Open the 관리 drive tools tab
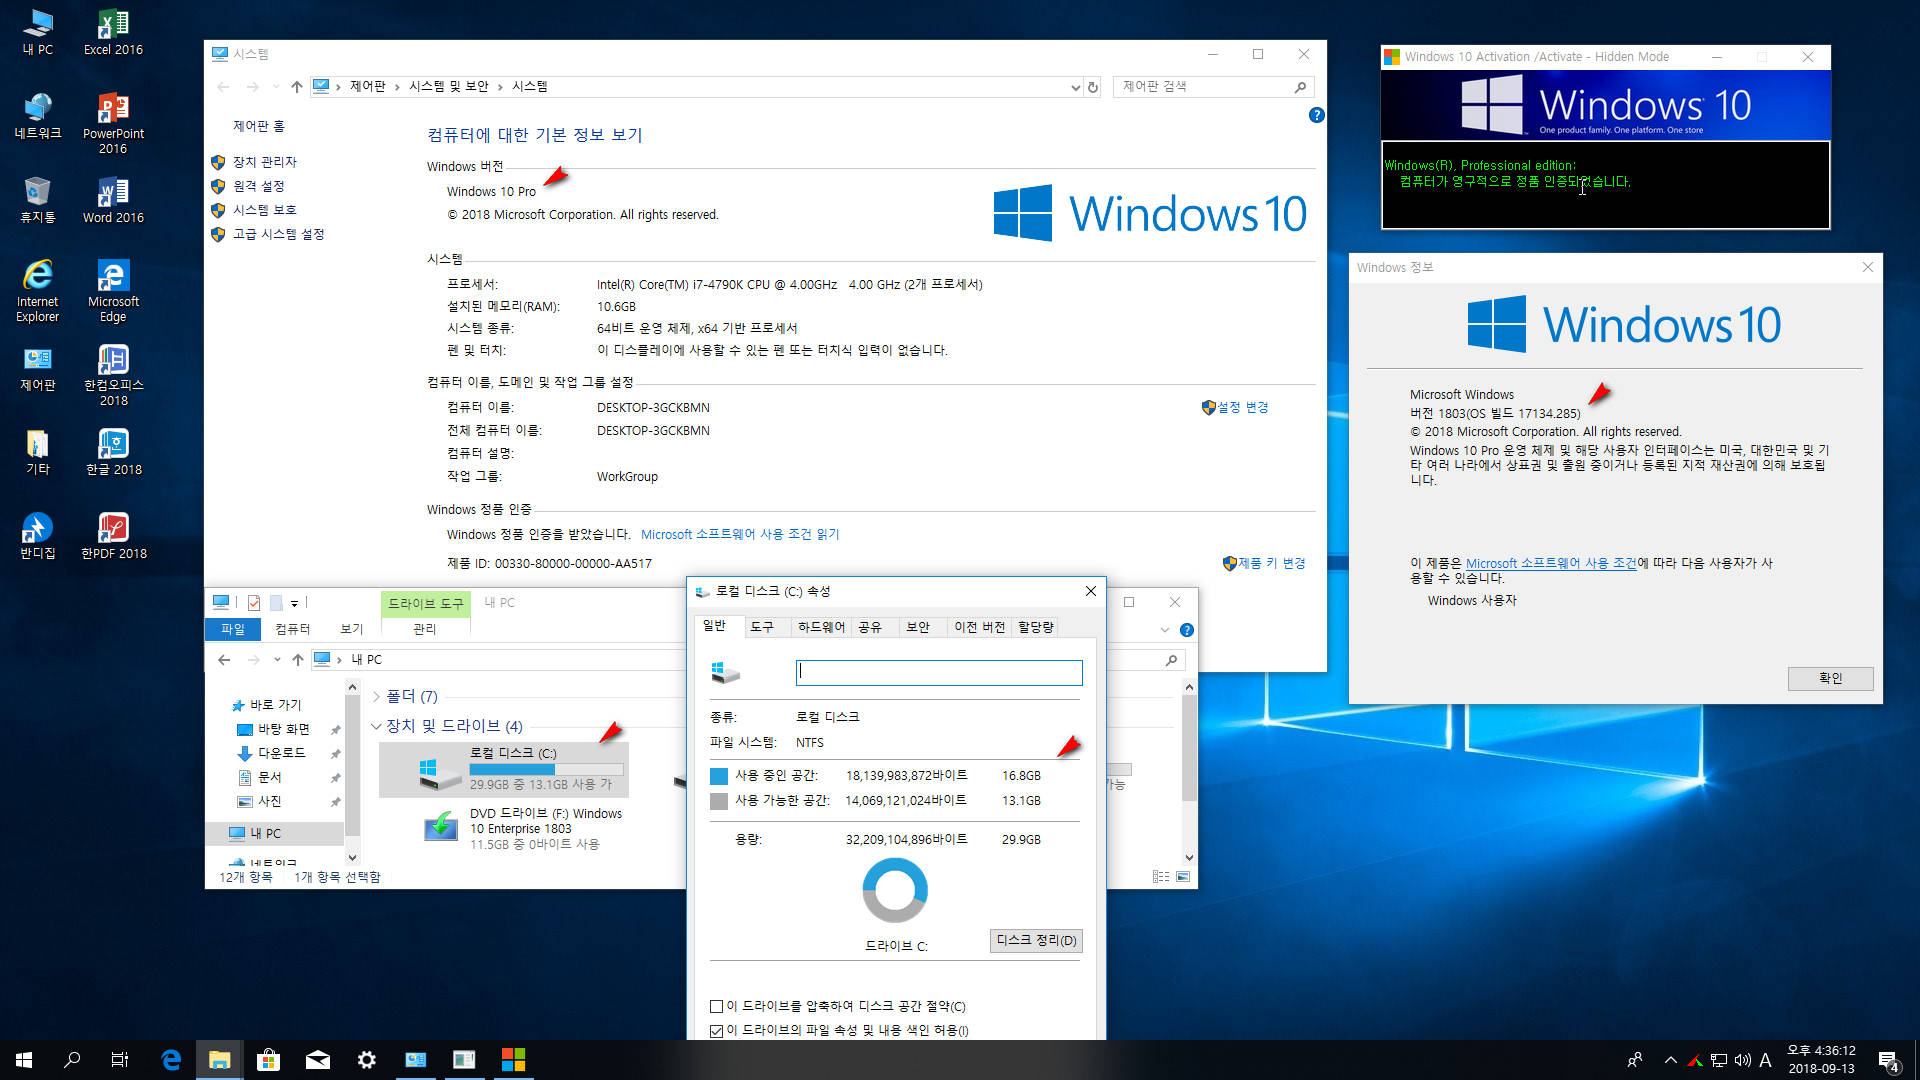 click(x=424, y=629)
